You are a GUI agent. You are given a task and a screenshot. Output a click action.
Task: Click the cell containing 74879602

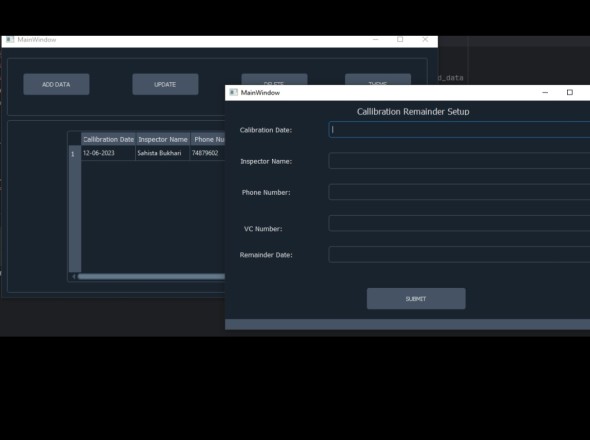pyautogui.click(x=208, y=153)
